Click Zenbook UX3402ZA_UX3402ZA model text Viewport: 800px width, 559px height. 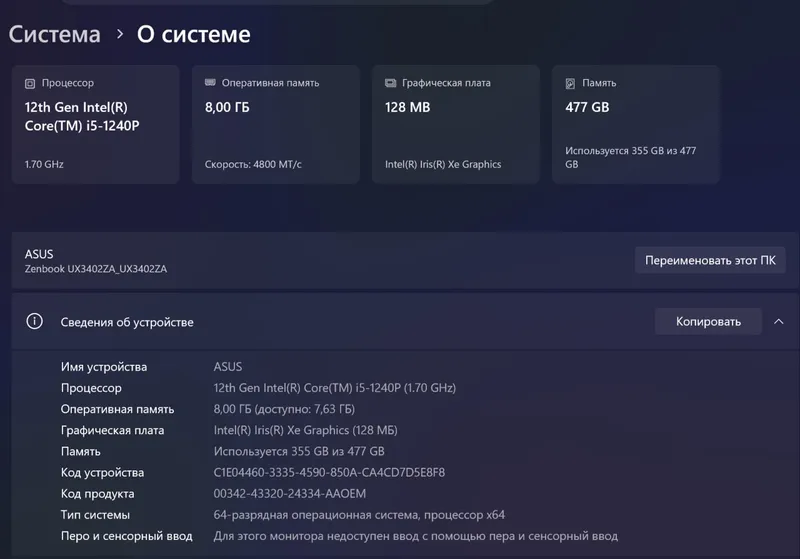click(96, 269)
